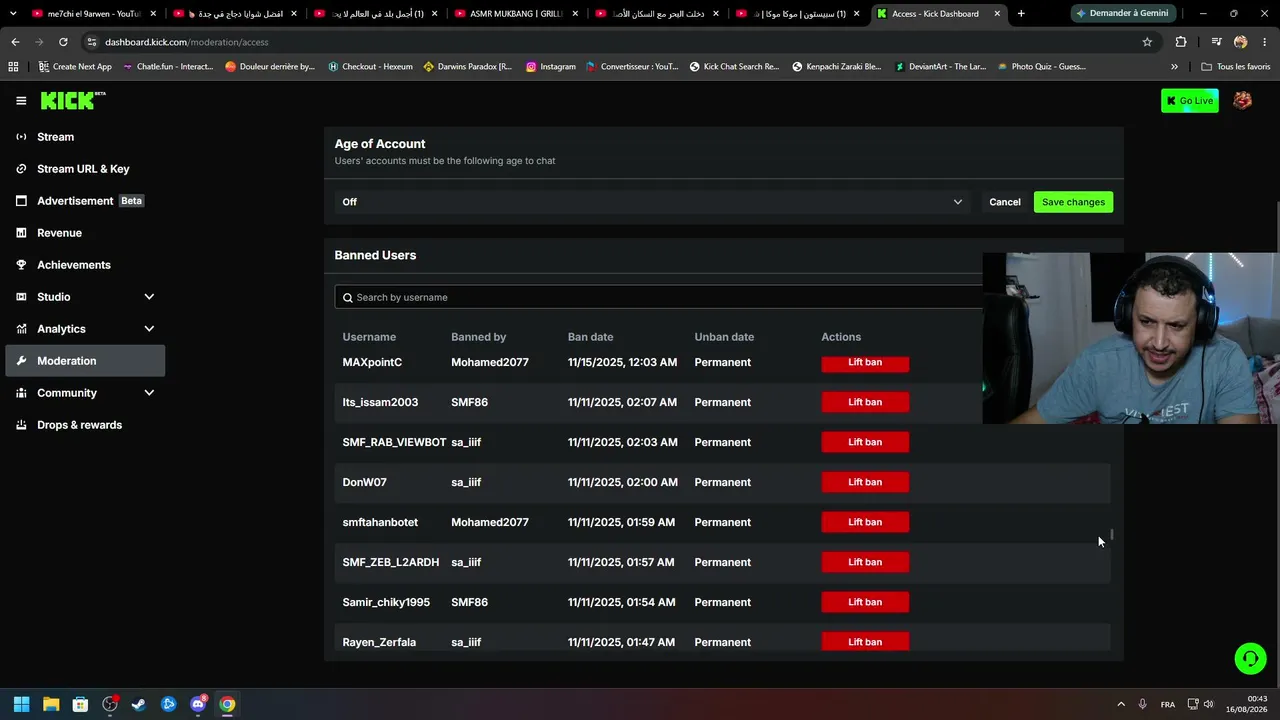1280x720 pixels.
Task: Open the green support chat bubble
Action: [x=1250, y=658]
